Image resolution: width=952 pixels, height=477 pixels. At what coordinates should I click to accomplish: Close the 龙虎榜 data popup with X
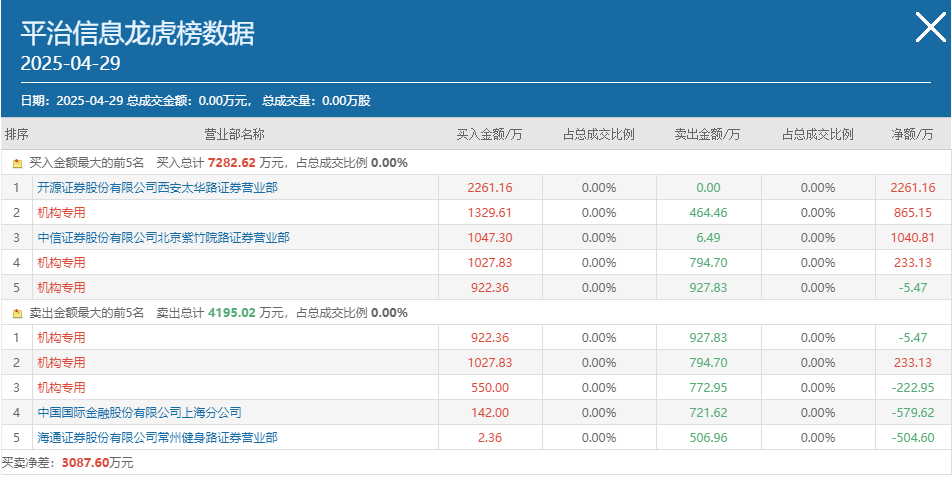click(930, 28)
